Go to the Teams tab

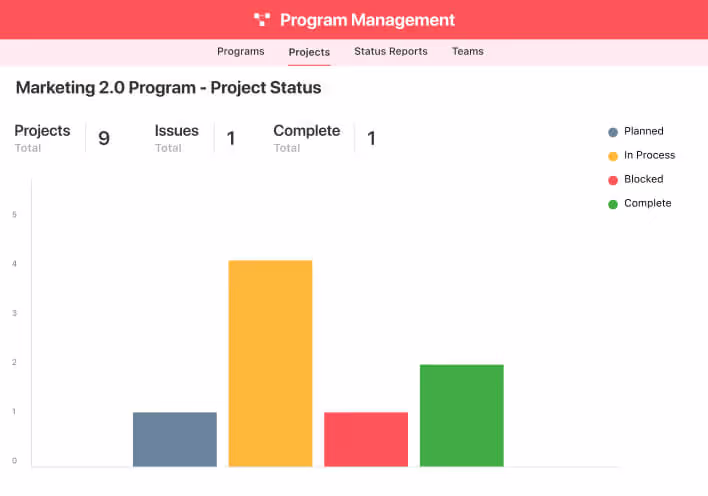point(467,51)
